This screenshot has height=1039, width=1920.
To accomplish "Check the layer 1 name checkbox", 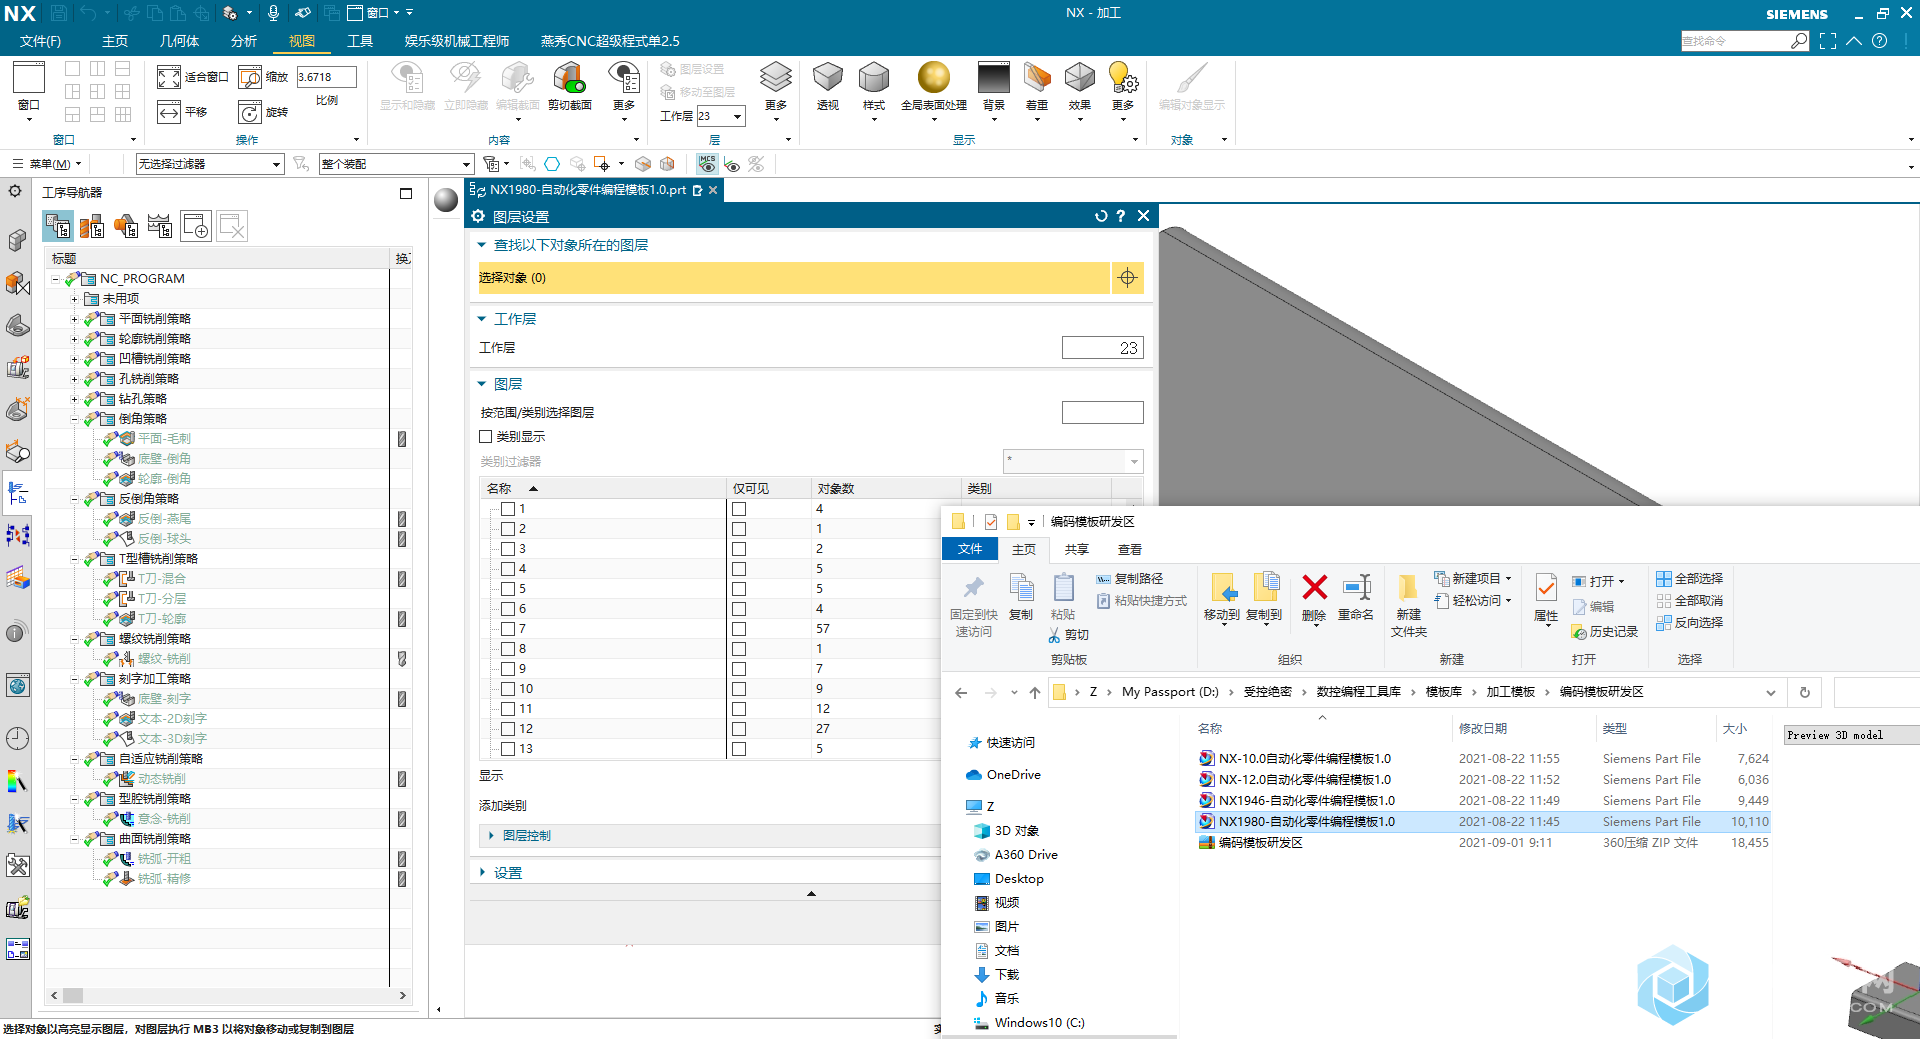I will 508,509.
